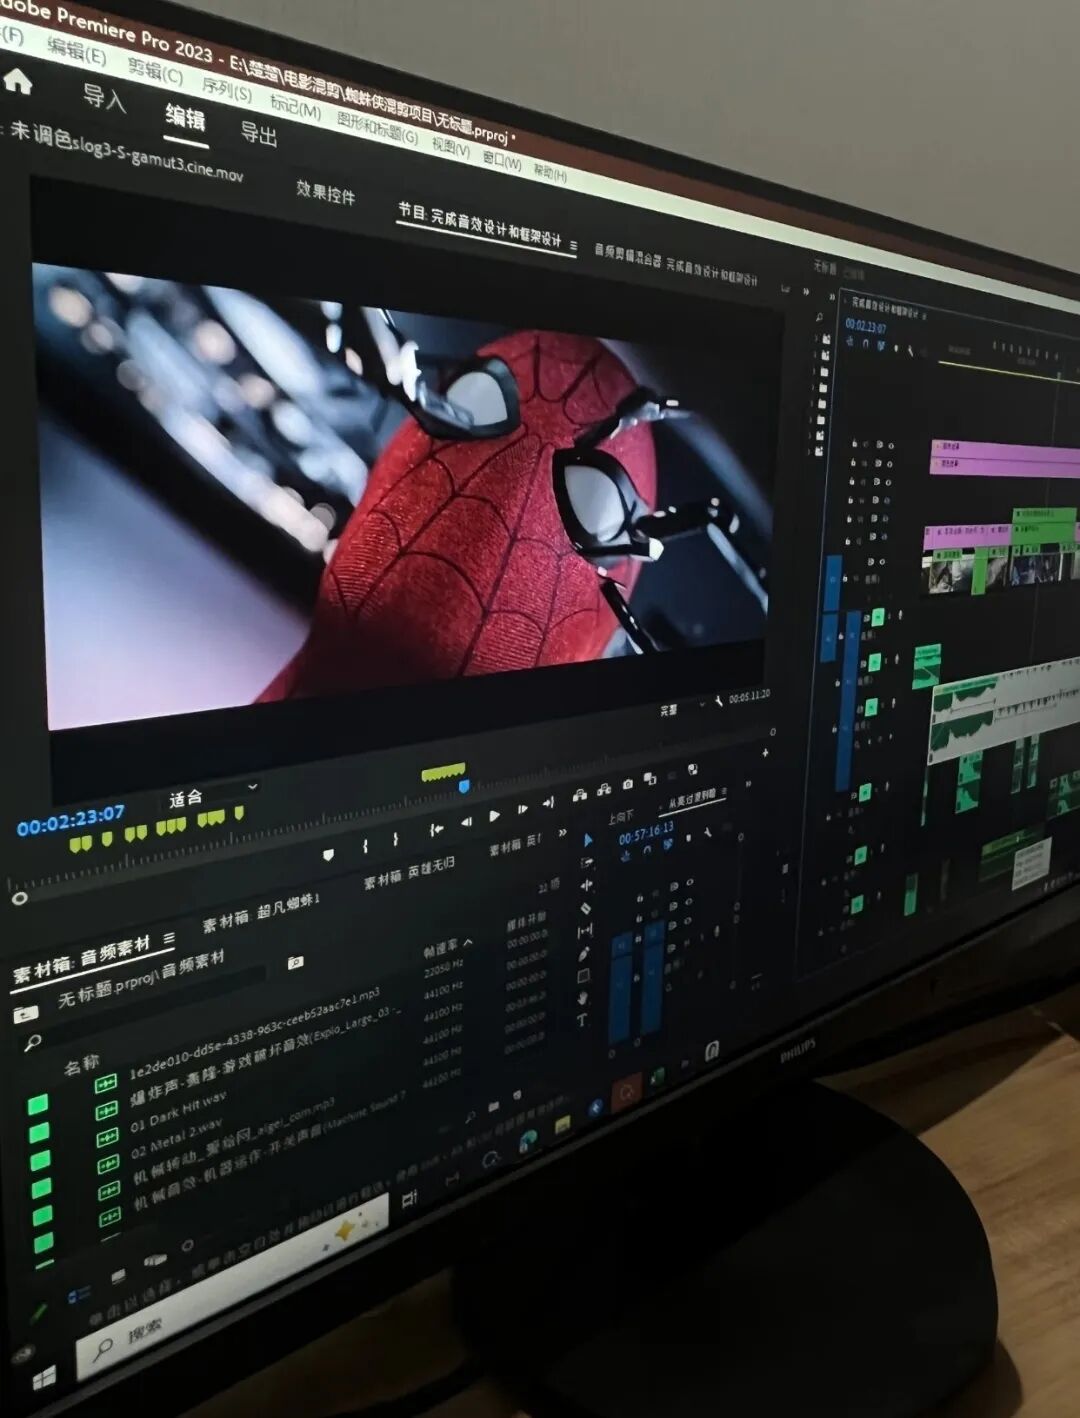1080x1418 pixels.
Task: Click the Add Marker button
Action: click(328, 855)
